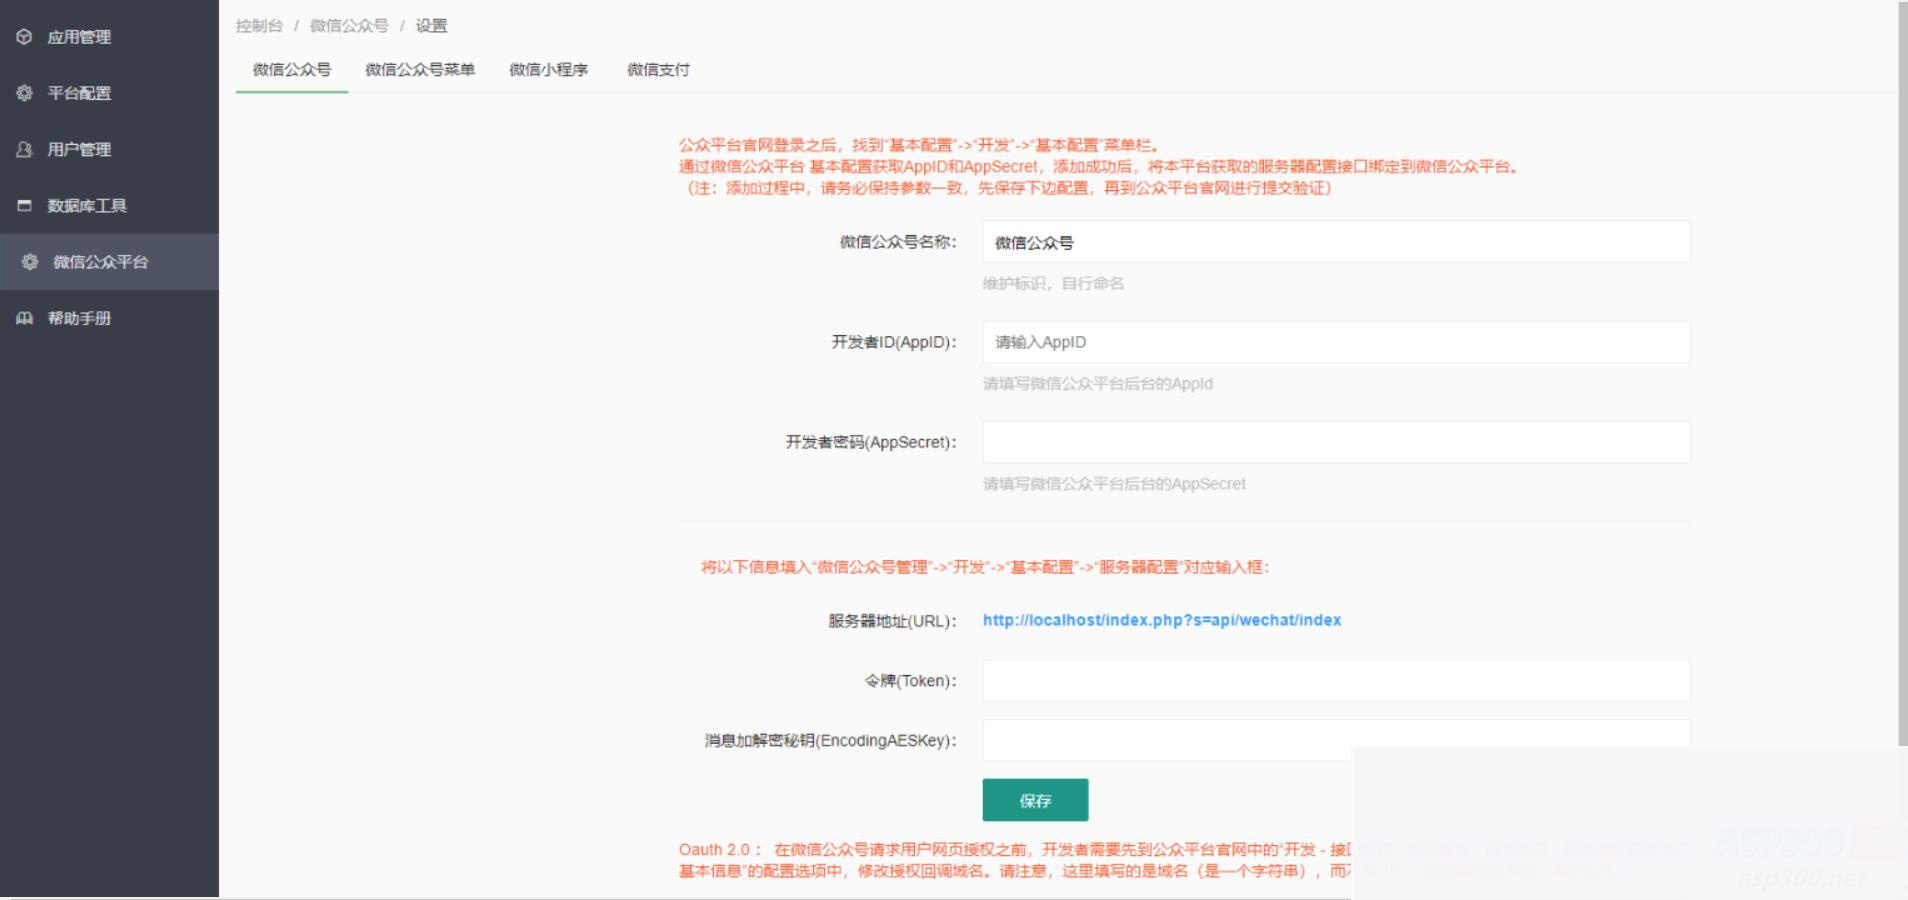Image resolution: width=1908 pixels, height=900 pixels.
Task: Click the server URL link http://localhost/index.php
Action: pos(1162,620)
